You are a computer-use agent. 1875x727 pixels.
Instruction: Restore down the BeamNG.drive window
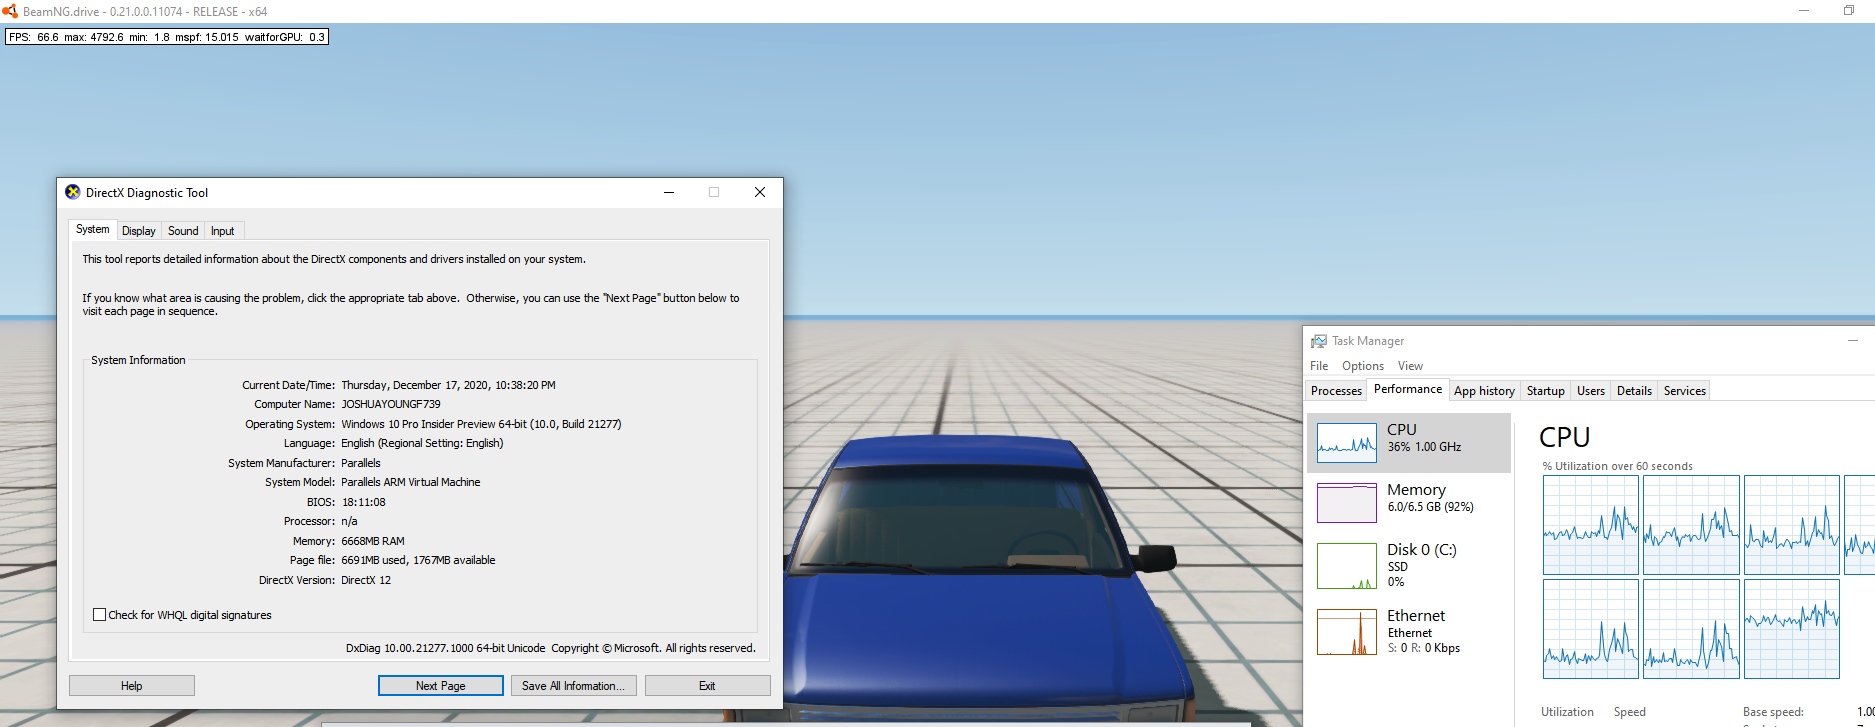click(1849, 11)
